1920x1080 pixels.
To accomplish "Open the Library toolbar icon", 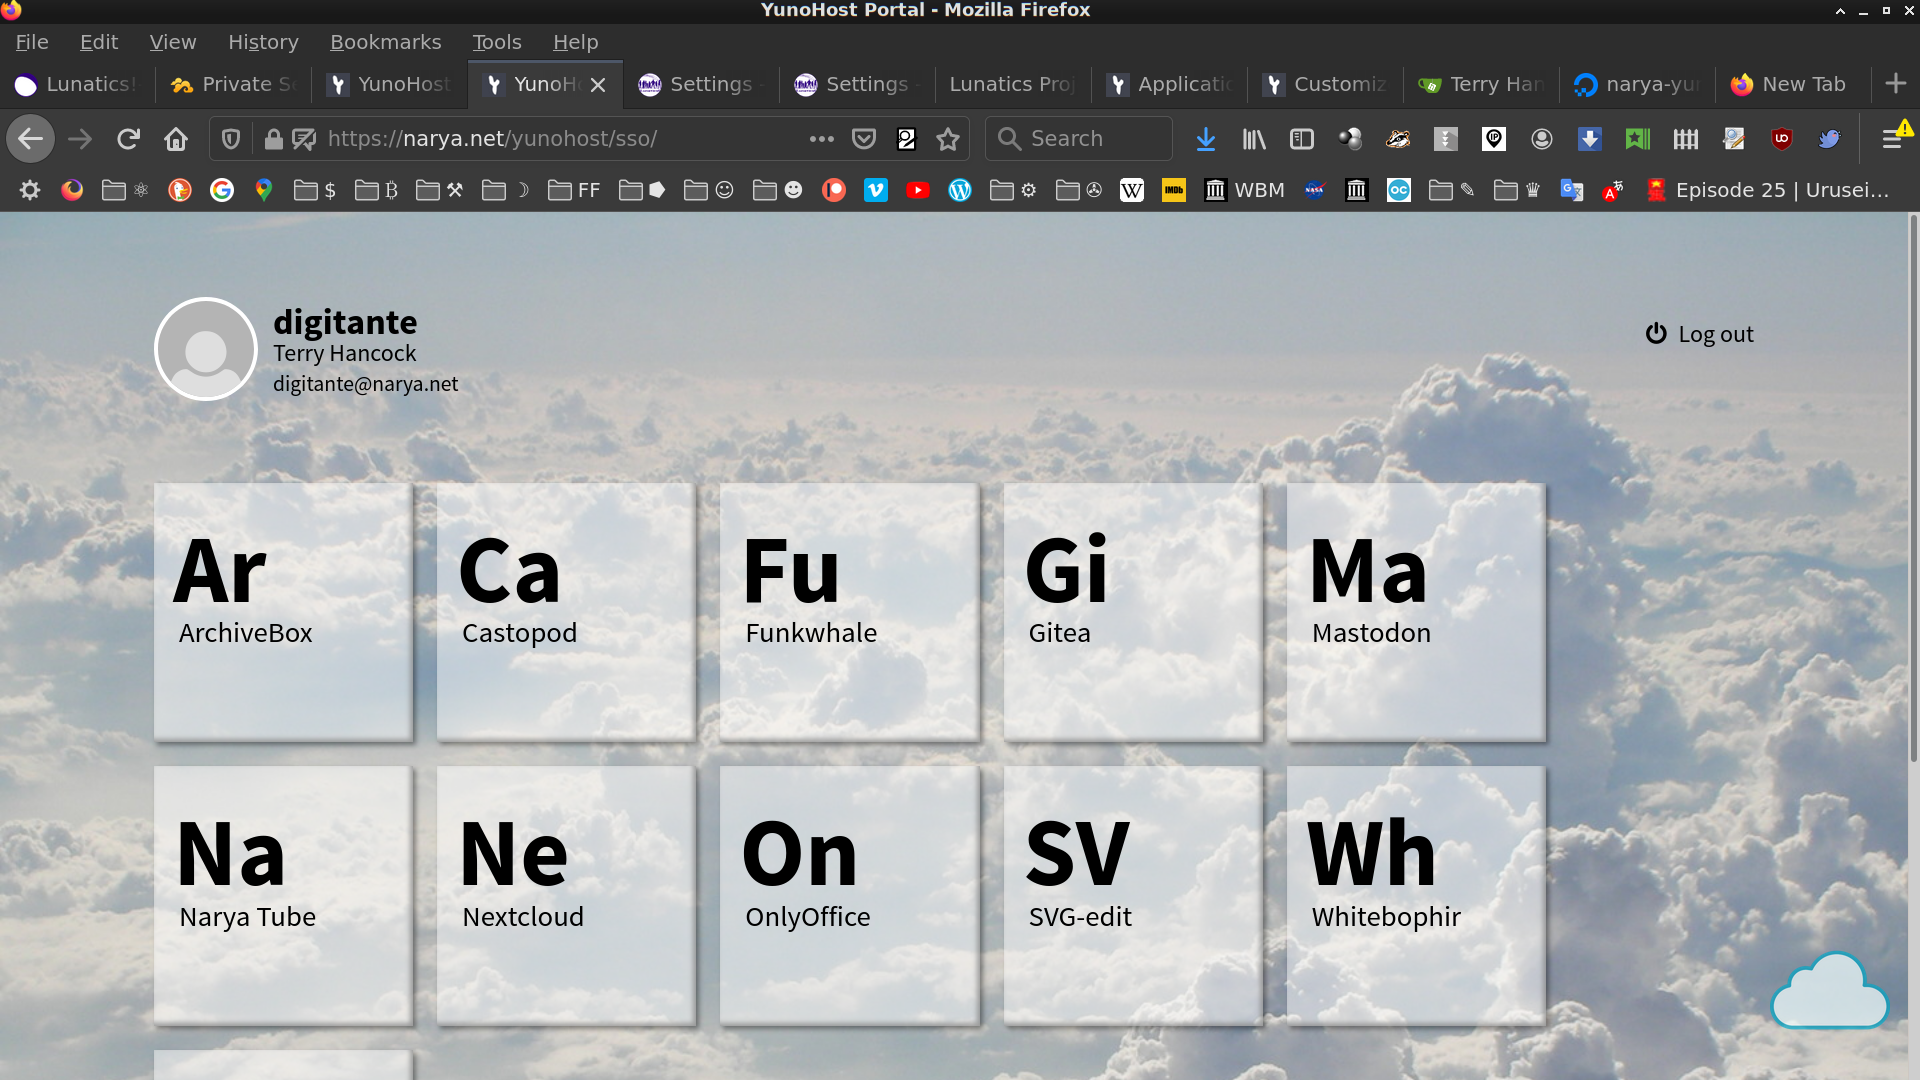I will pyautogui.click(x=1254, y=139).
